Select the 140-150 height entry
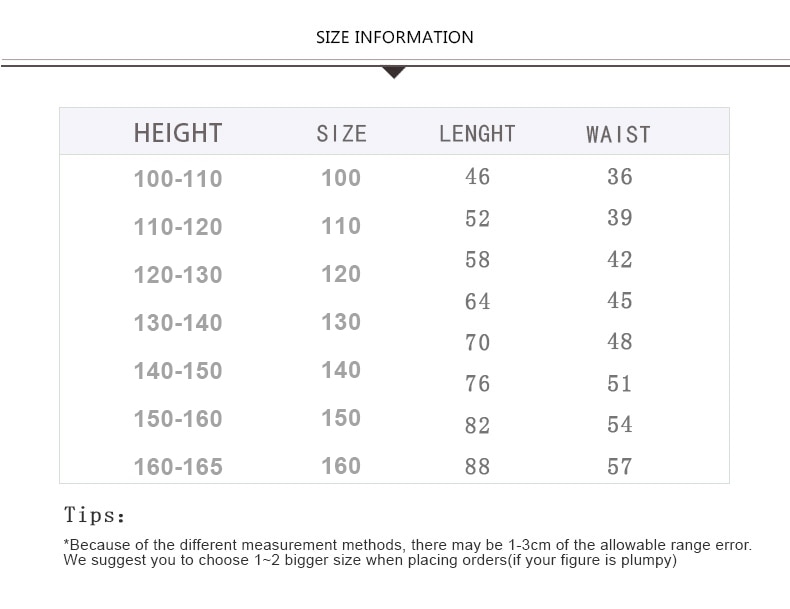790x609 pixels. pyautogui.click(x=178, y=371)
